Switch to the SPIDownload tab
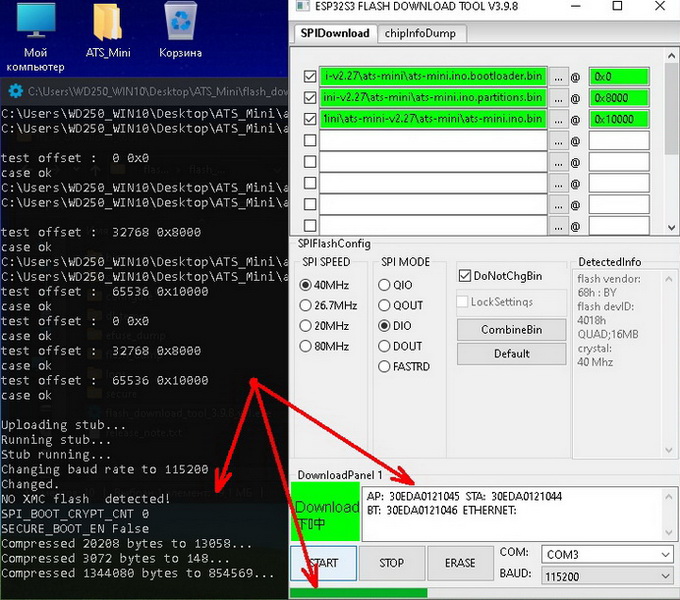 tap(335, 33)
